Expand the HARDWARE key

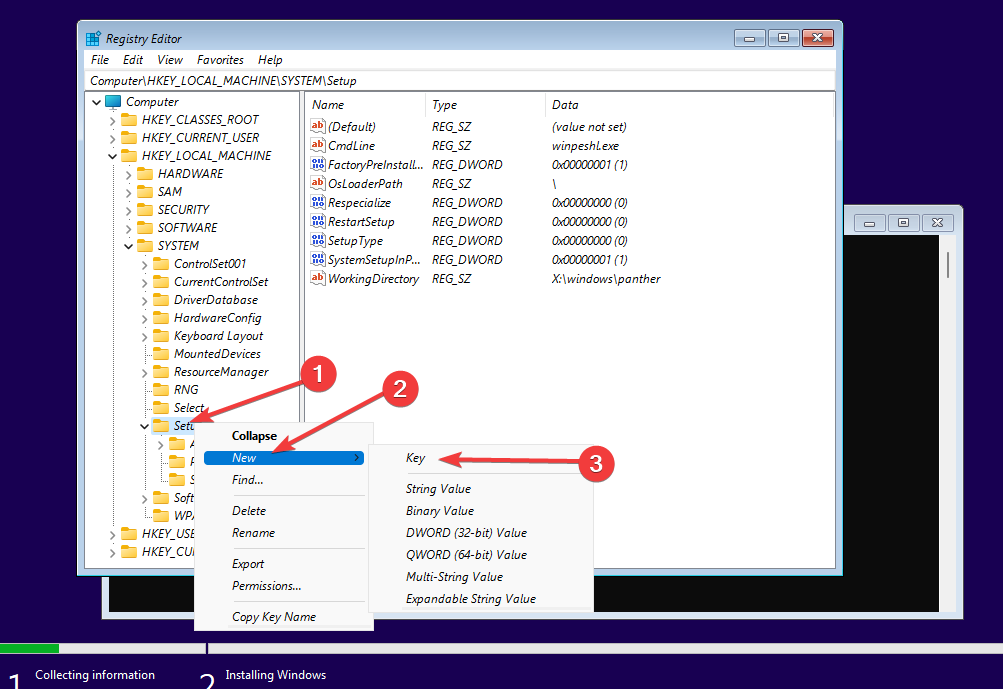click(129, 174)
